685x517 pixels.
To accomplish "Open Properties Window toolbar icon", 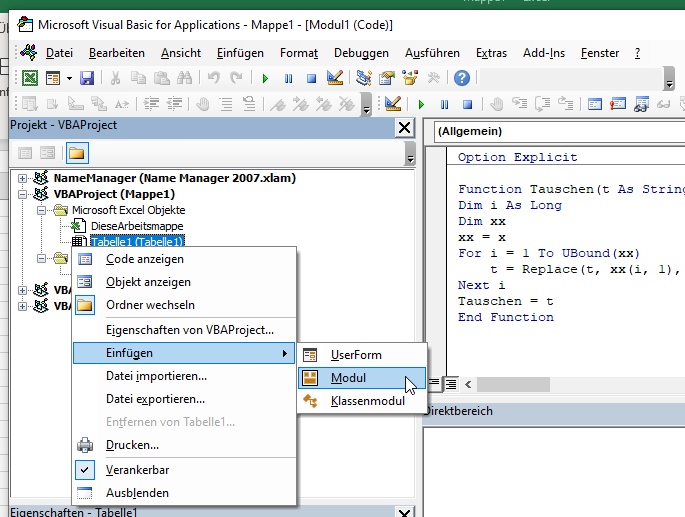I will click(387, 79).
